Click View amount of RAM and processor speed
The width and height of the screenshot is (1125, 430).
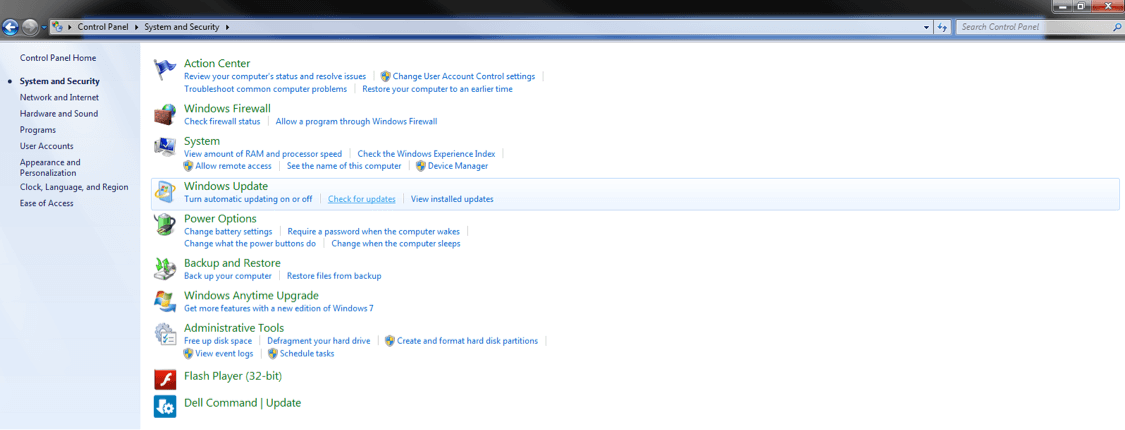click(x=263, y=154)
